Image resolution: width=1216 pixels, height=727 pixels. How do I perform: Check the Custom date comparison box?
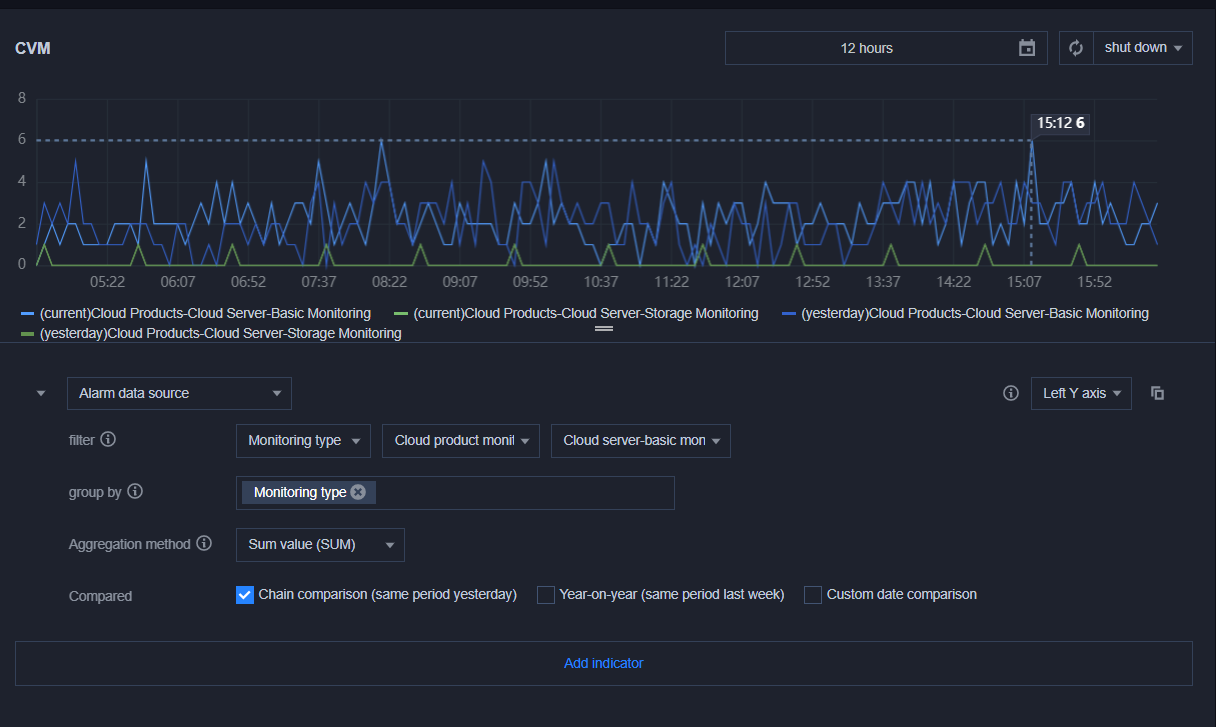813,595
